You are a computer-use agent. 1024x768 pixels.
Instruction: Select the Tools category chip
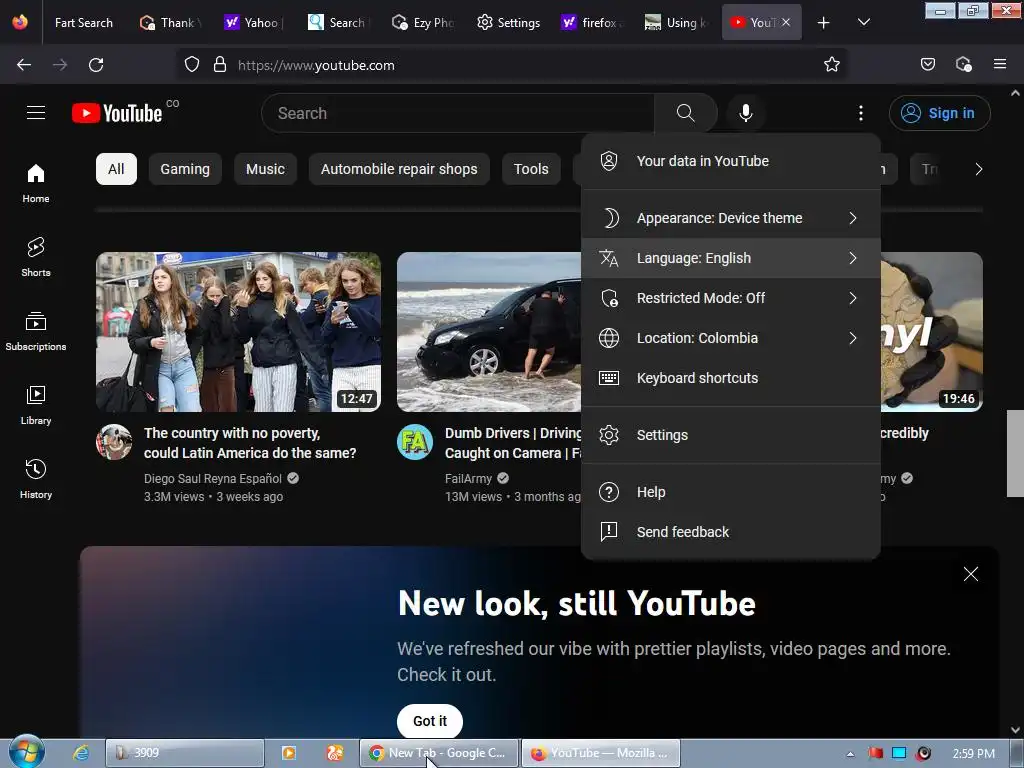click(531, 169)
